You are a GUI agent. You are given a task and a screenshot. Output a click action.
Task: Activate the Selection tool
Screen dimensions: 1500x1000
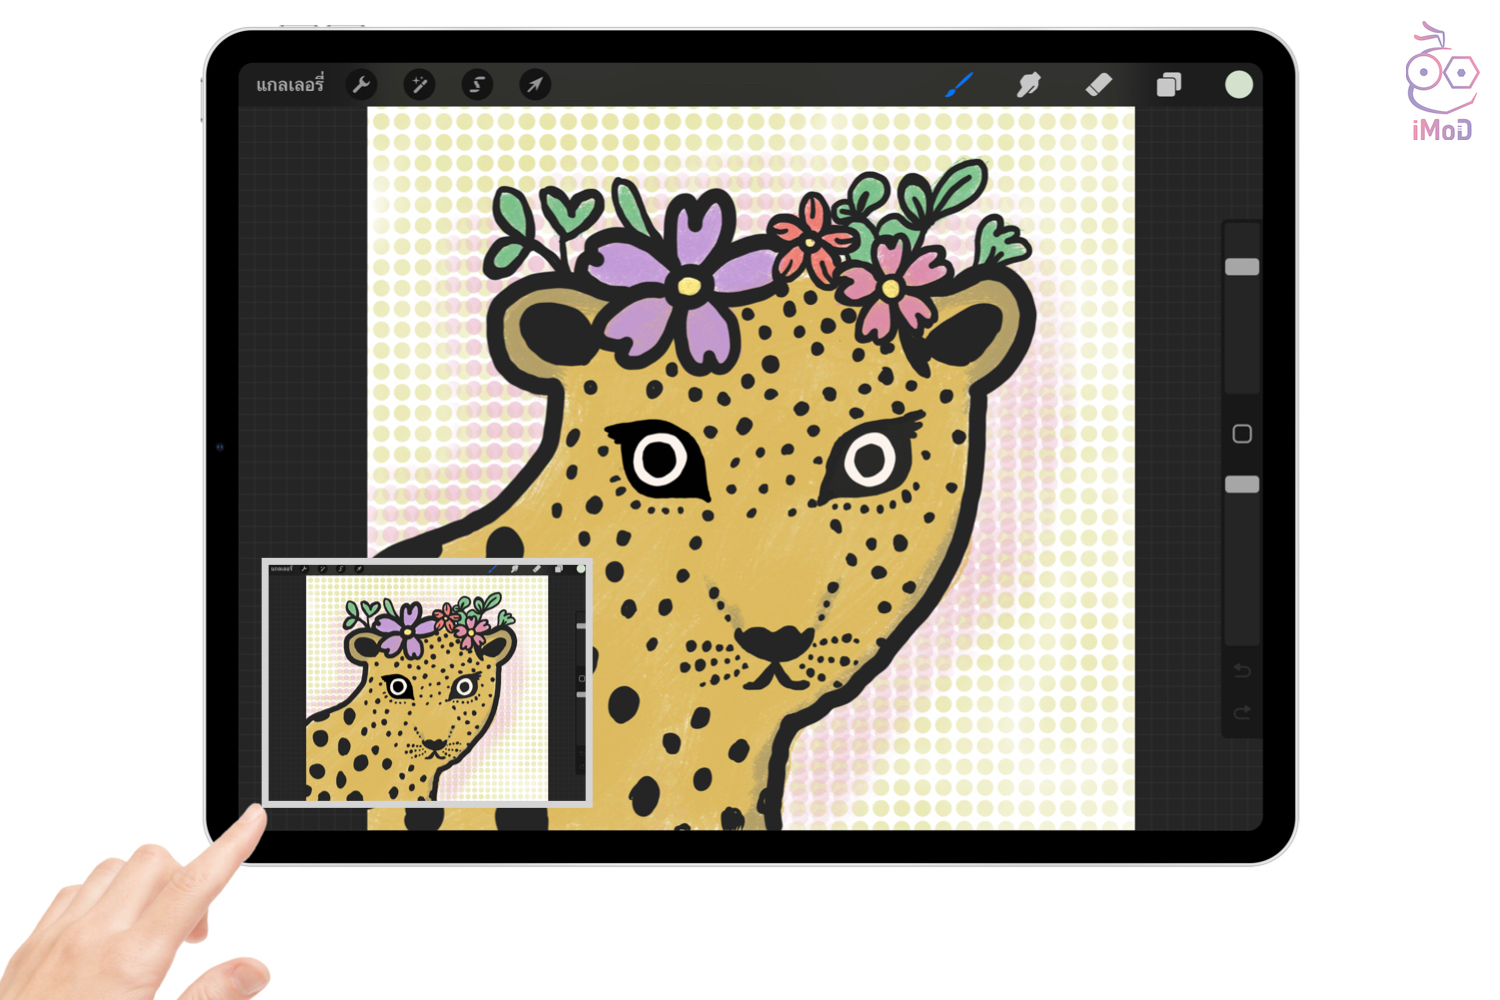477,85
